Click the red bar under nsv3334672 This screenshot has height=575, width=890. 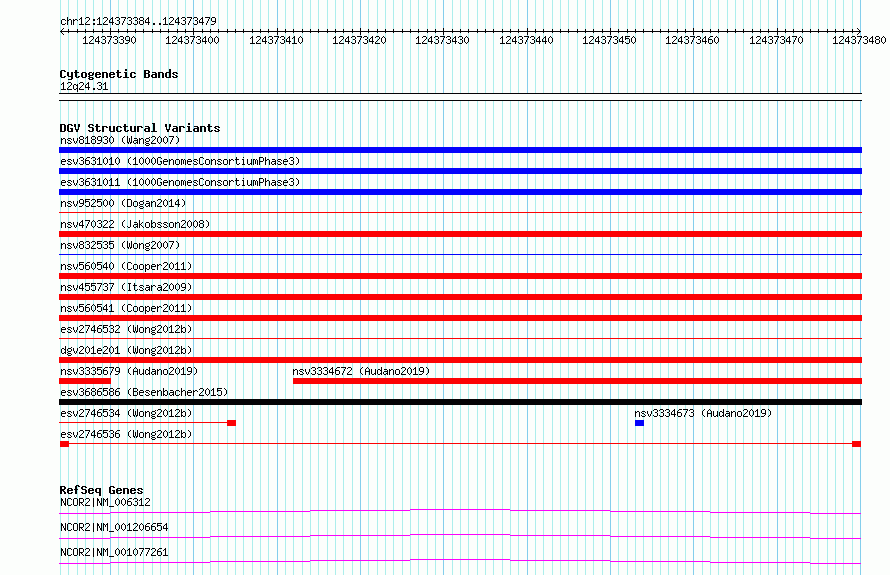[577, 381]
